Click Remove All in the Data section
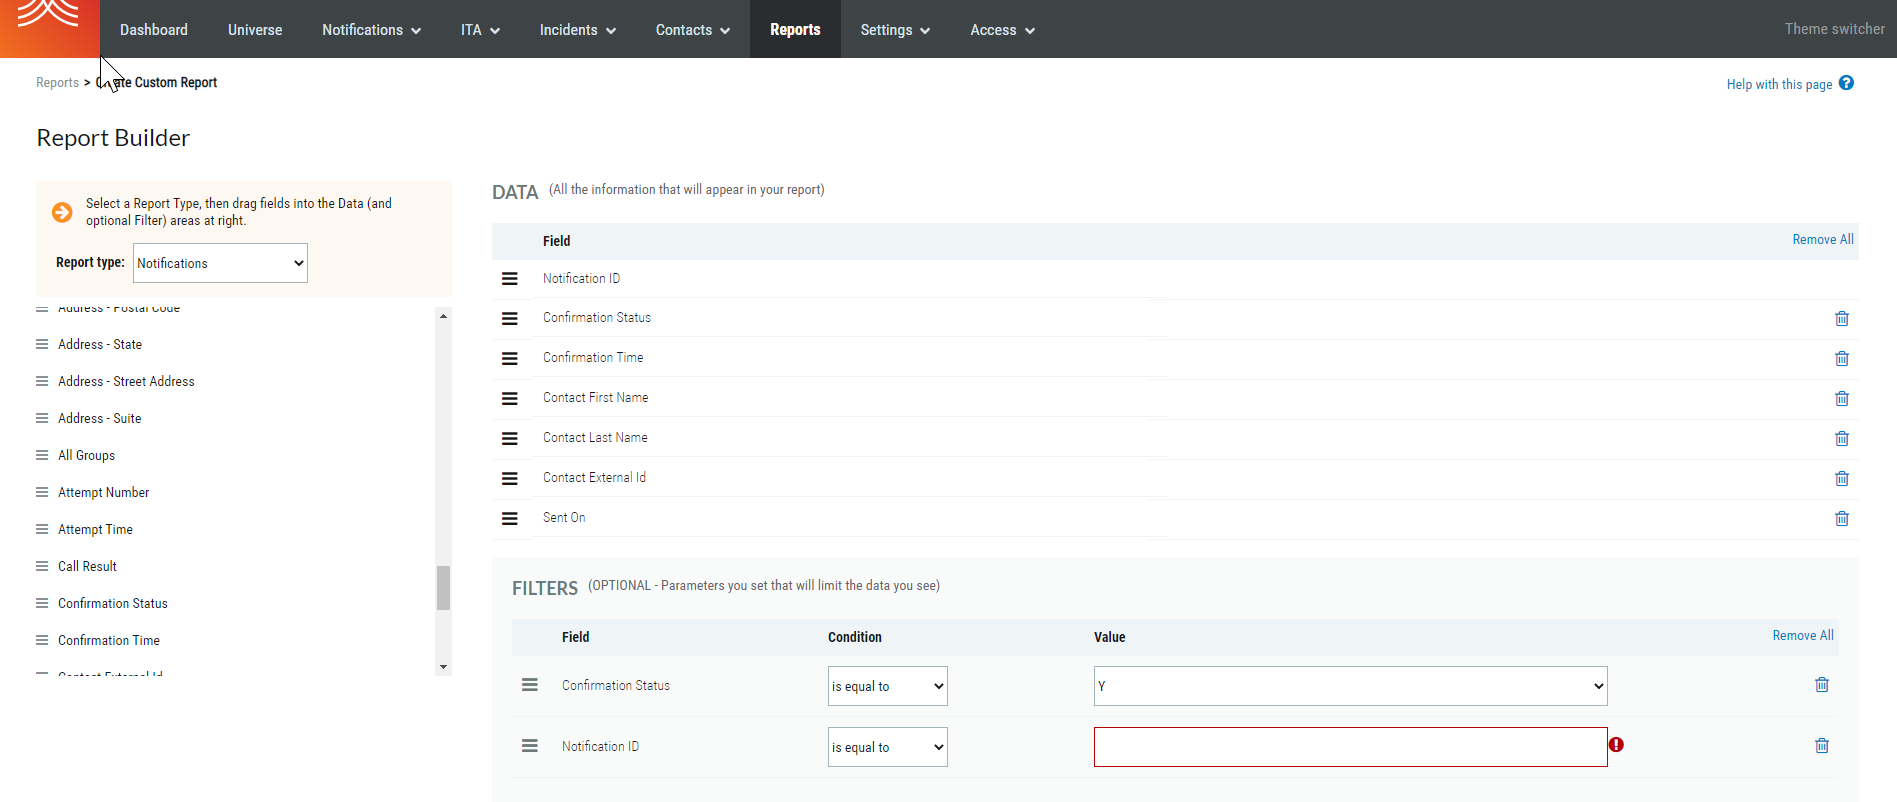1897x802 pixels. pyautogui.click(x=1822, y=240)
